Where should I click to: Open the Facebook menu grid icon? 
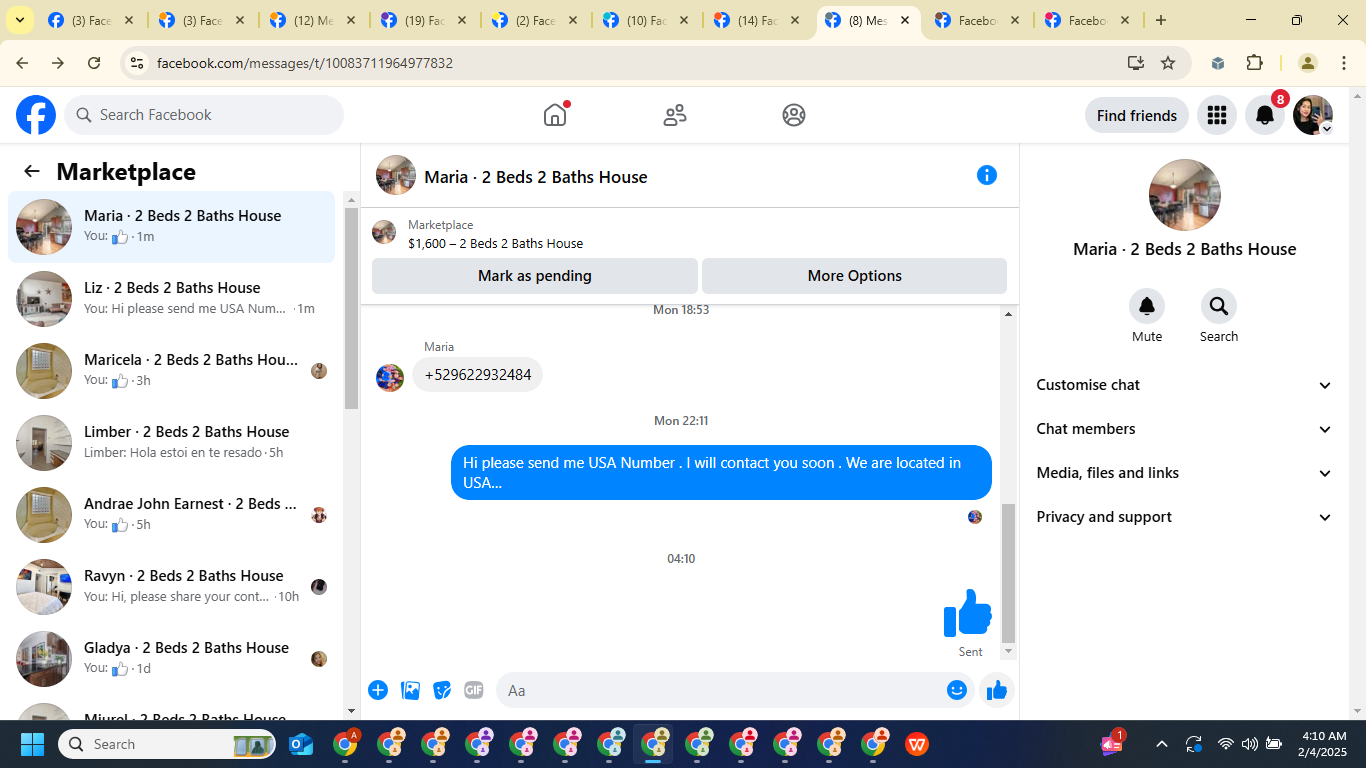1217,115
